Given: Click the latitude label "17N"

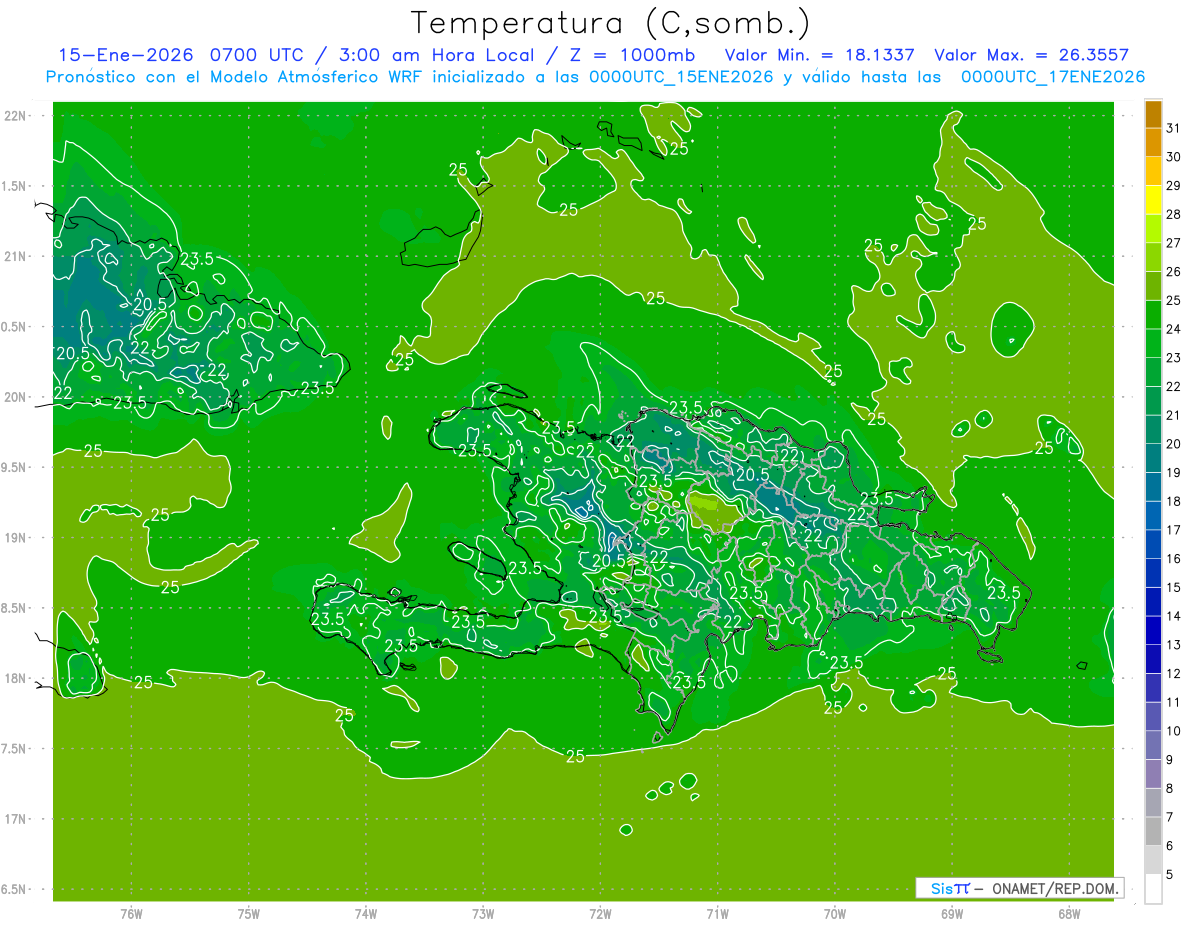Looking at the screenshot, I should (x=15, y=819).
